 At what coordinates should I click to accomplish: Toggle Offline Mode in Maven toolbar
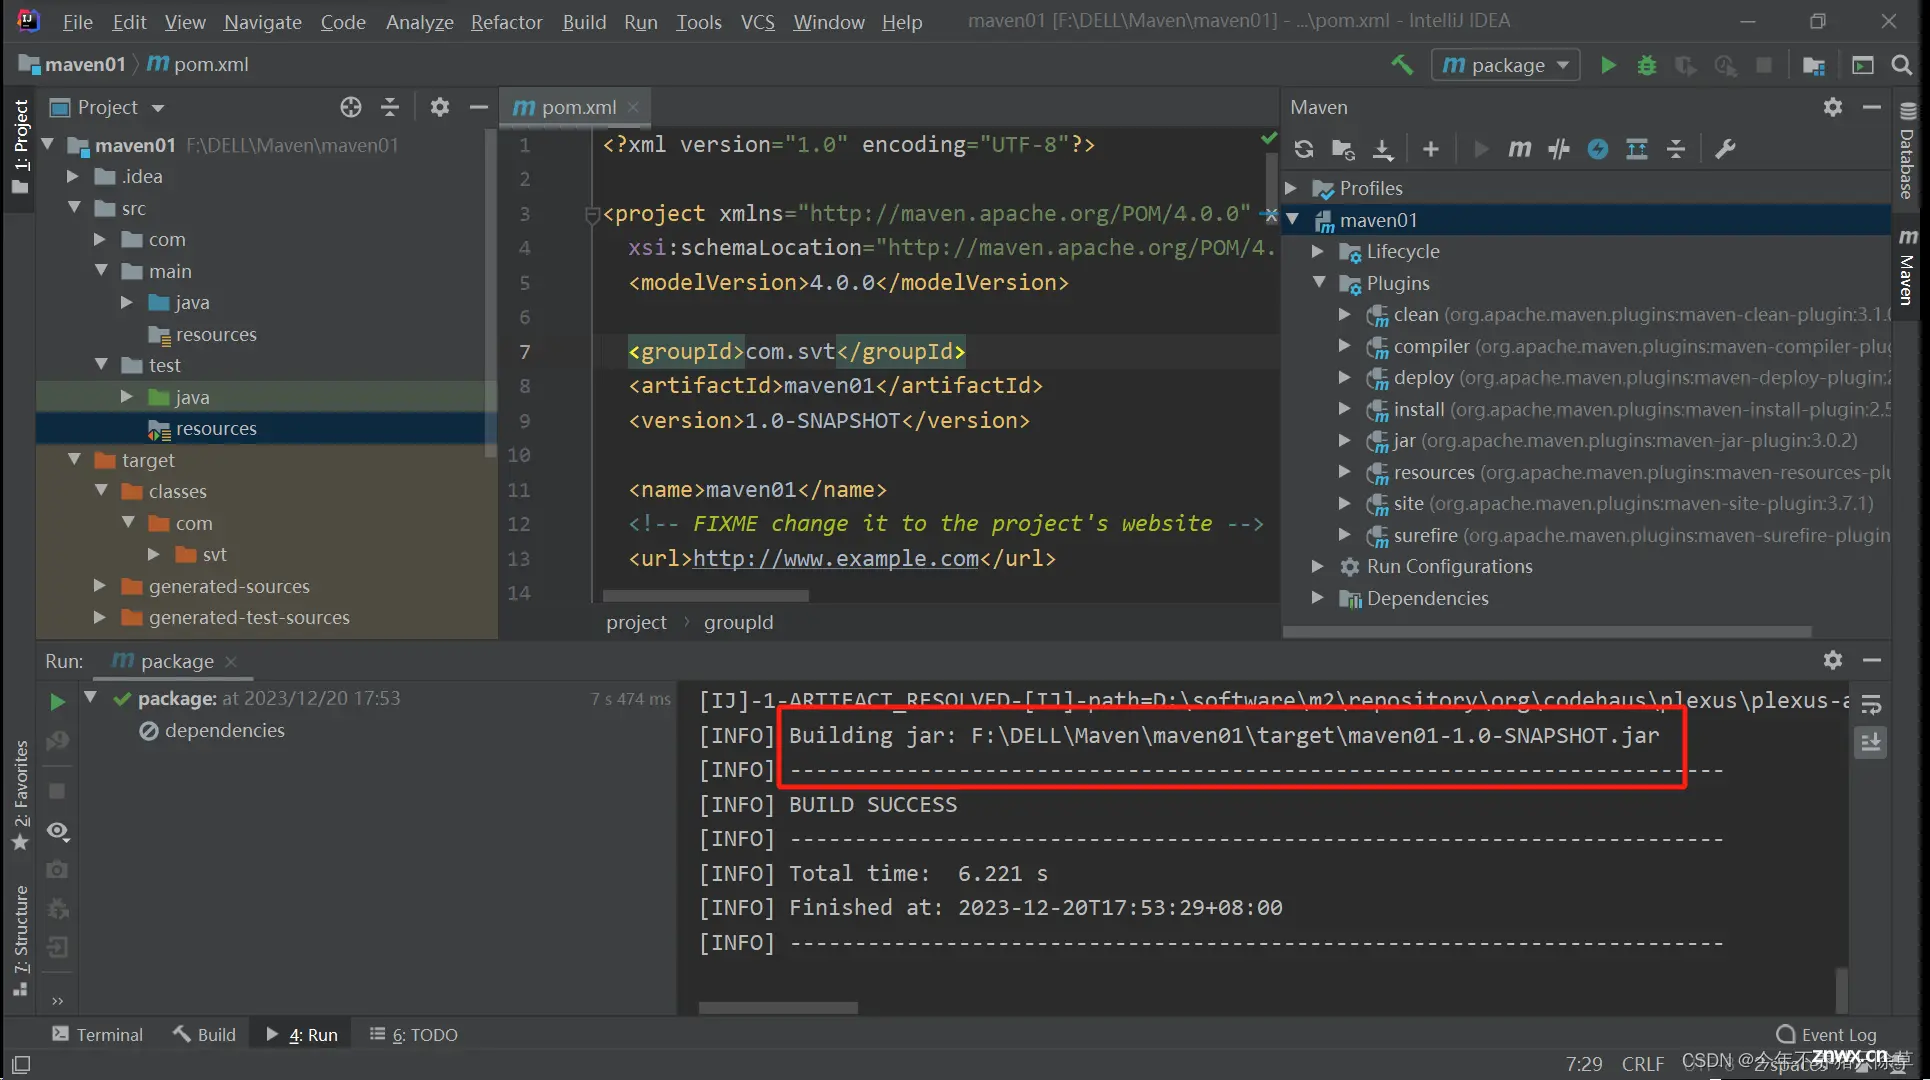click(1559, 149)
